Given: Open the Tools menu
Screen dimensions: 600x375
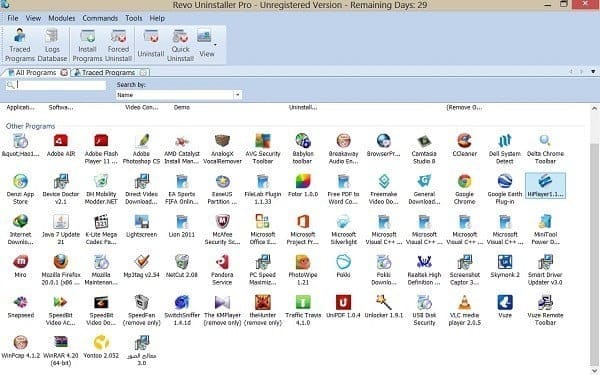Looking at the screenshot, I should [134, 18].
